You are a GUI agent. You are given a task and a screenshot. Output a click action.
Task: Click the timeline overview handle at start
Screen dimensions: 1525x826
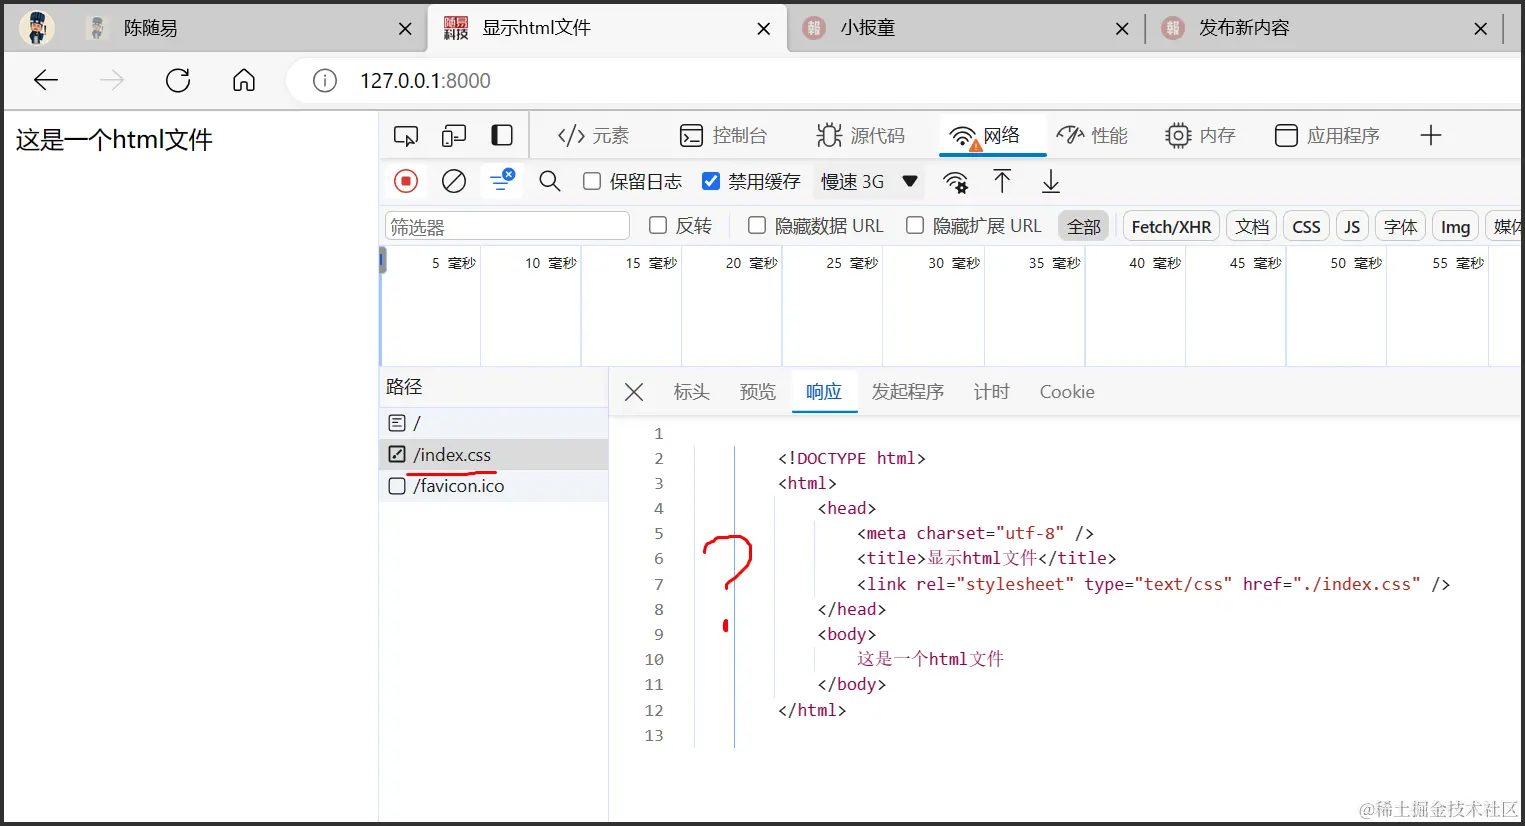point(382,262)
